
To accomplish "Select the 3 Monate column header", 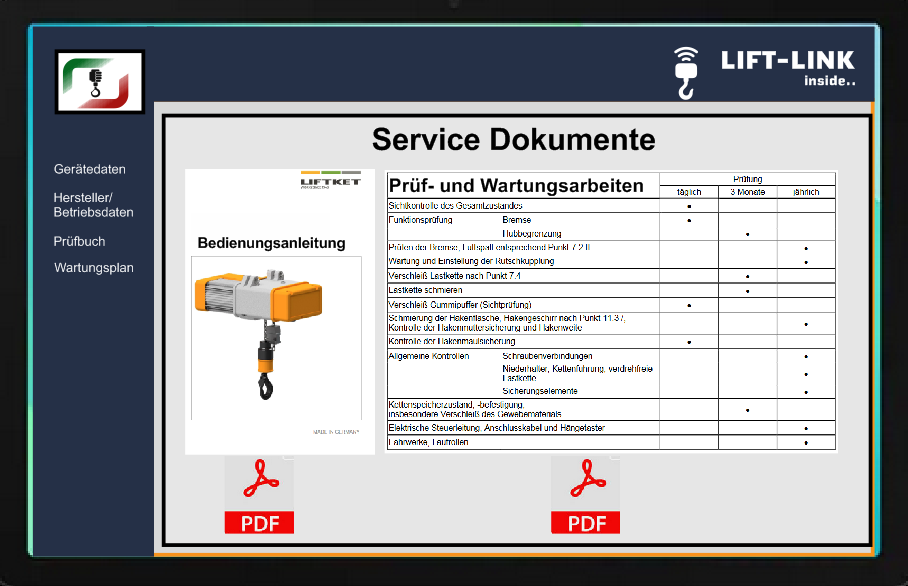I will tap(747, 192).
